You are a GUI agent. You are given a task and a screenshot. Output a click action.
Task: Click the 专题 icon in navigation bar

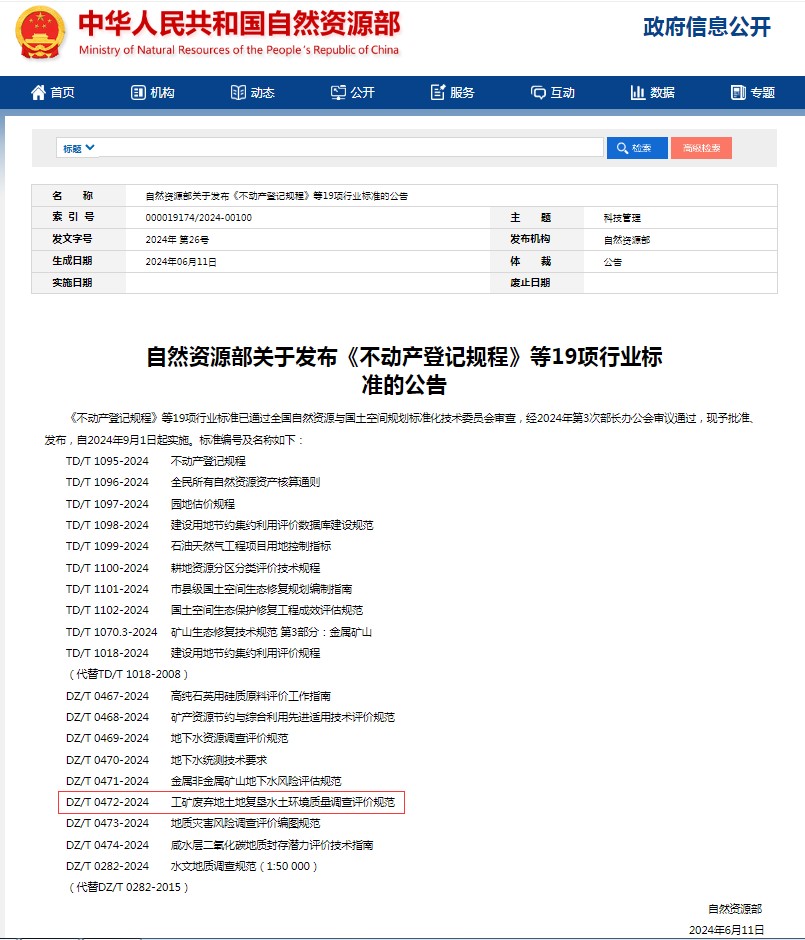[x=738, y=93]
